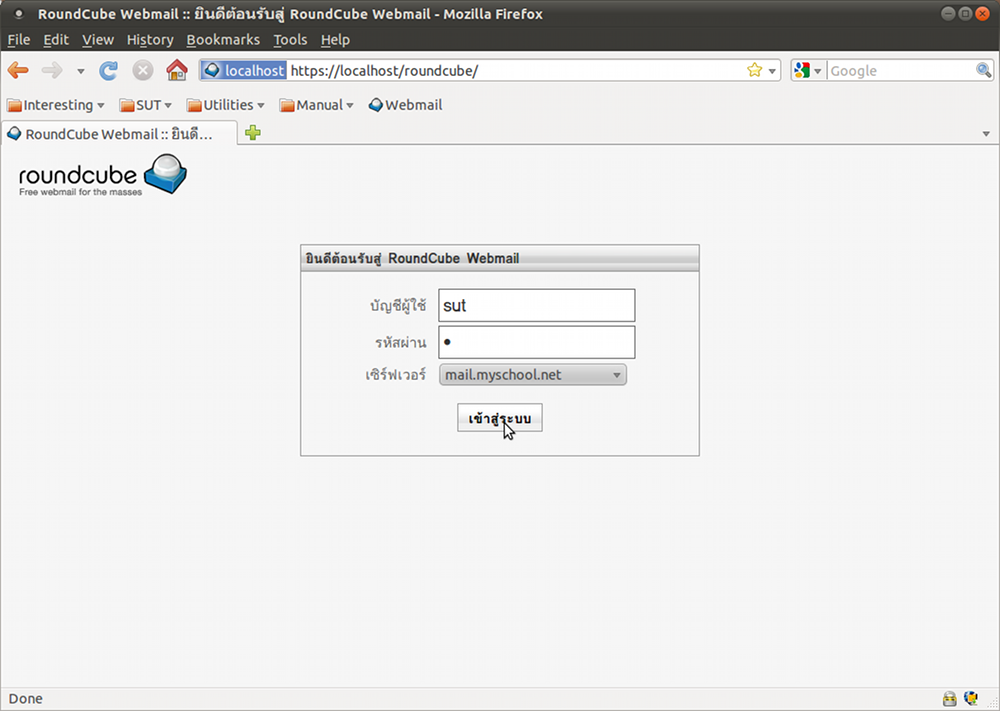
Task: Click the roundcube logo image
Action: click(103, 174)
